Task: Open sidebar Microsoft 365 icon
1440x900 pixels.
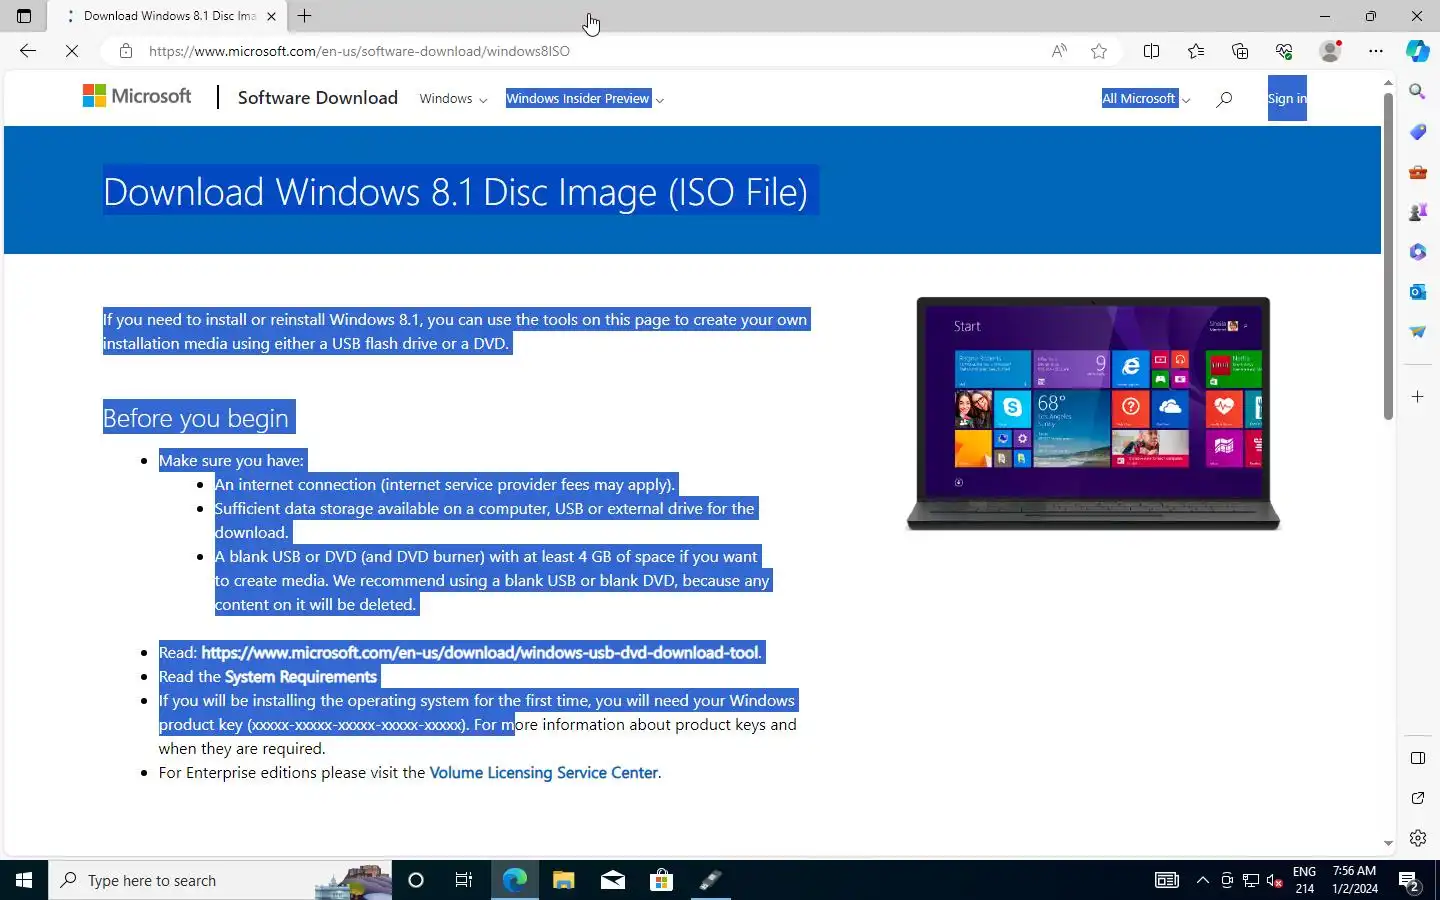Action: pos(1417,252)
